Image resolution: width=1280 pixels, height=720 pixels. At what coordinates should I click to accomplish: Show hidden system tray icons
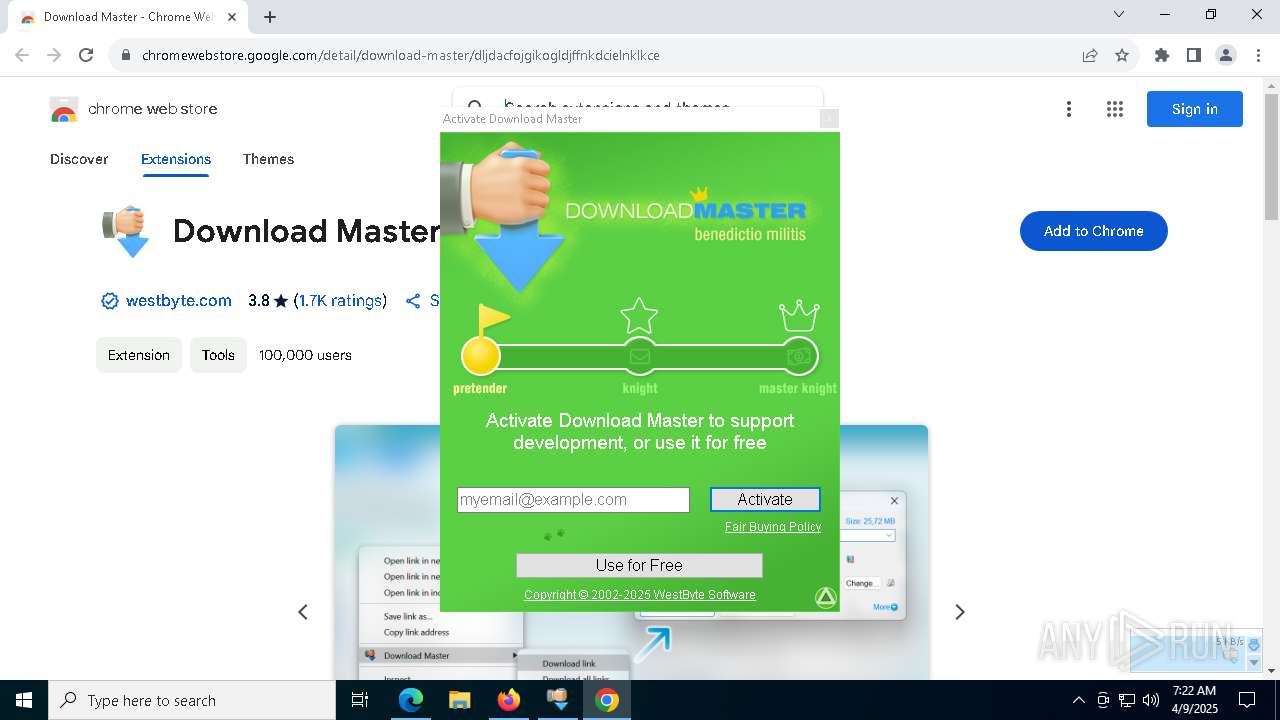1078,700
